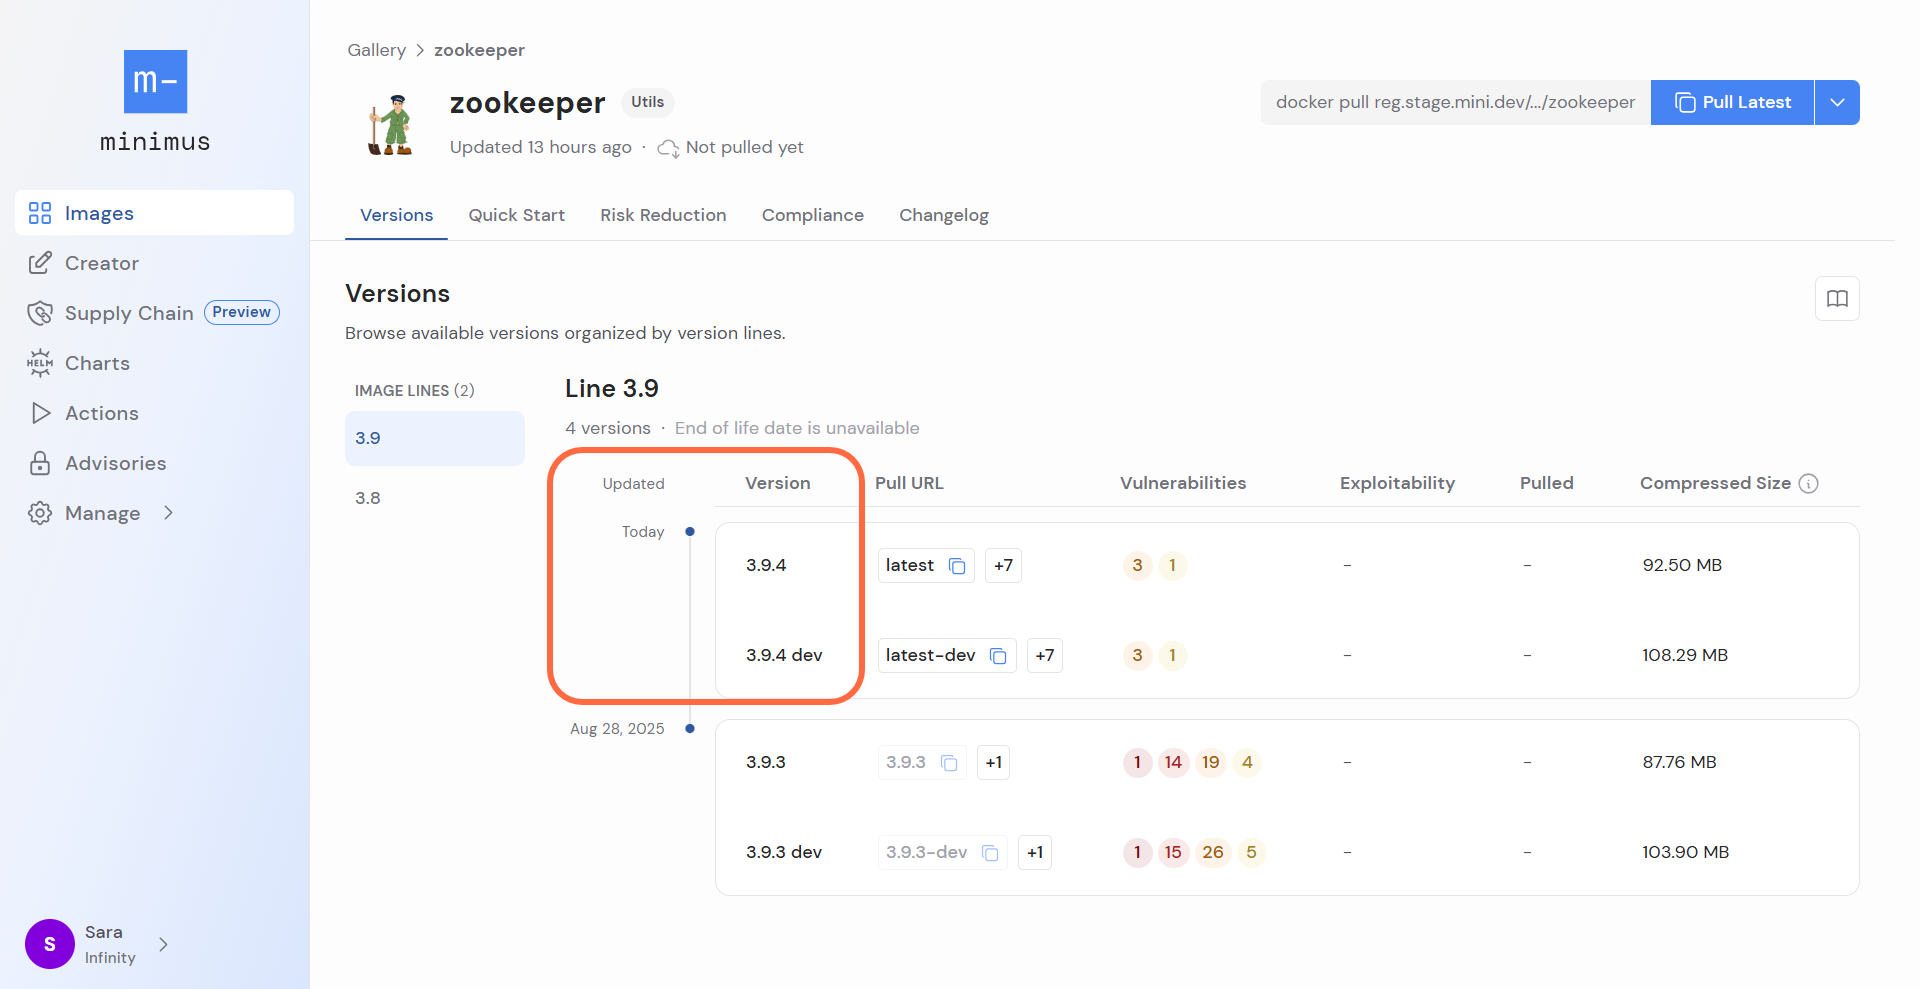Open the Changelog tab

click(x=943, y=215)
